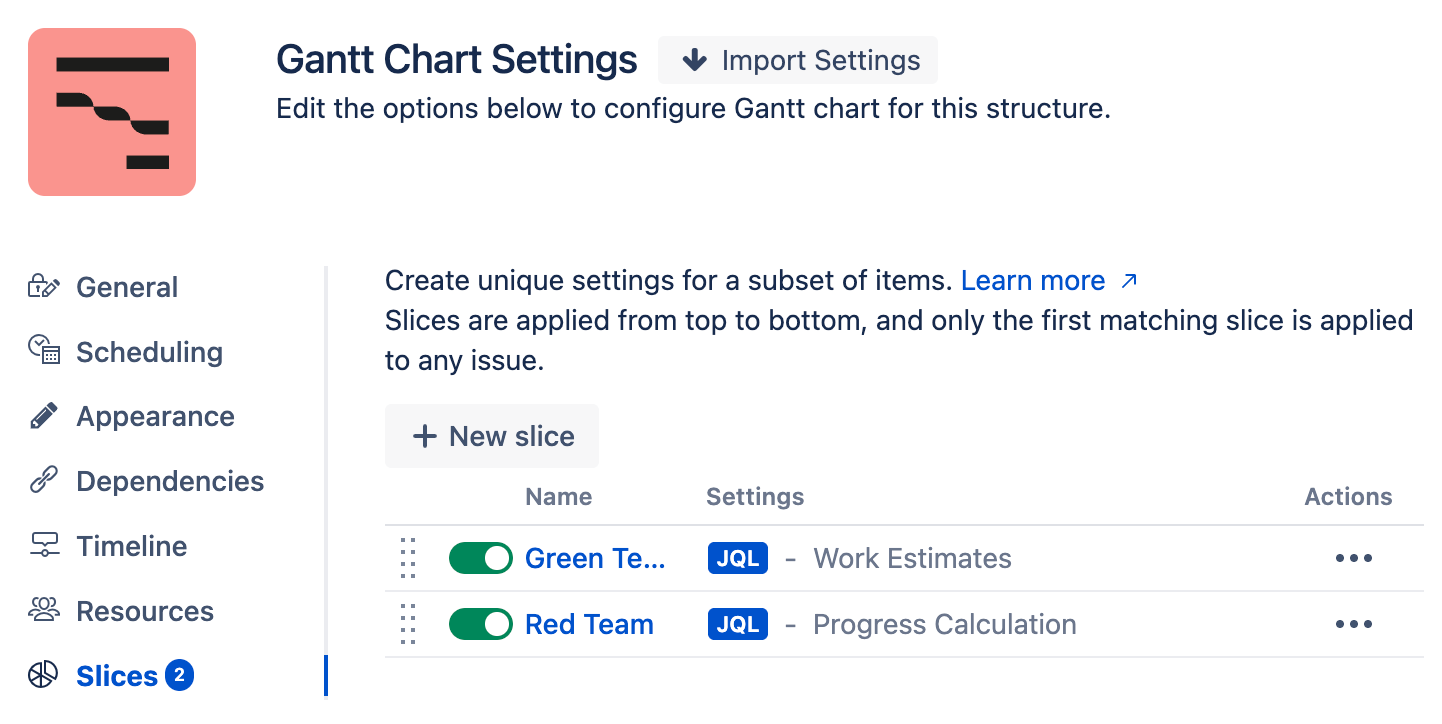Click the Dependencies link icon
The image size is (1442, 724).
click(x=44, y=481)
